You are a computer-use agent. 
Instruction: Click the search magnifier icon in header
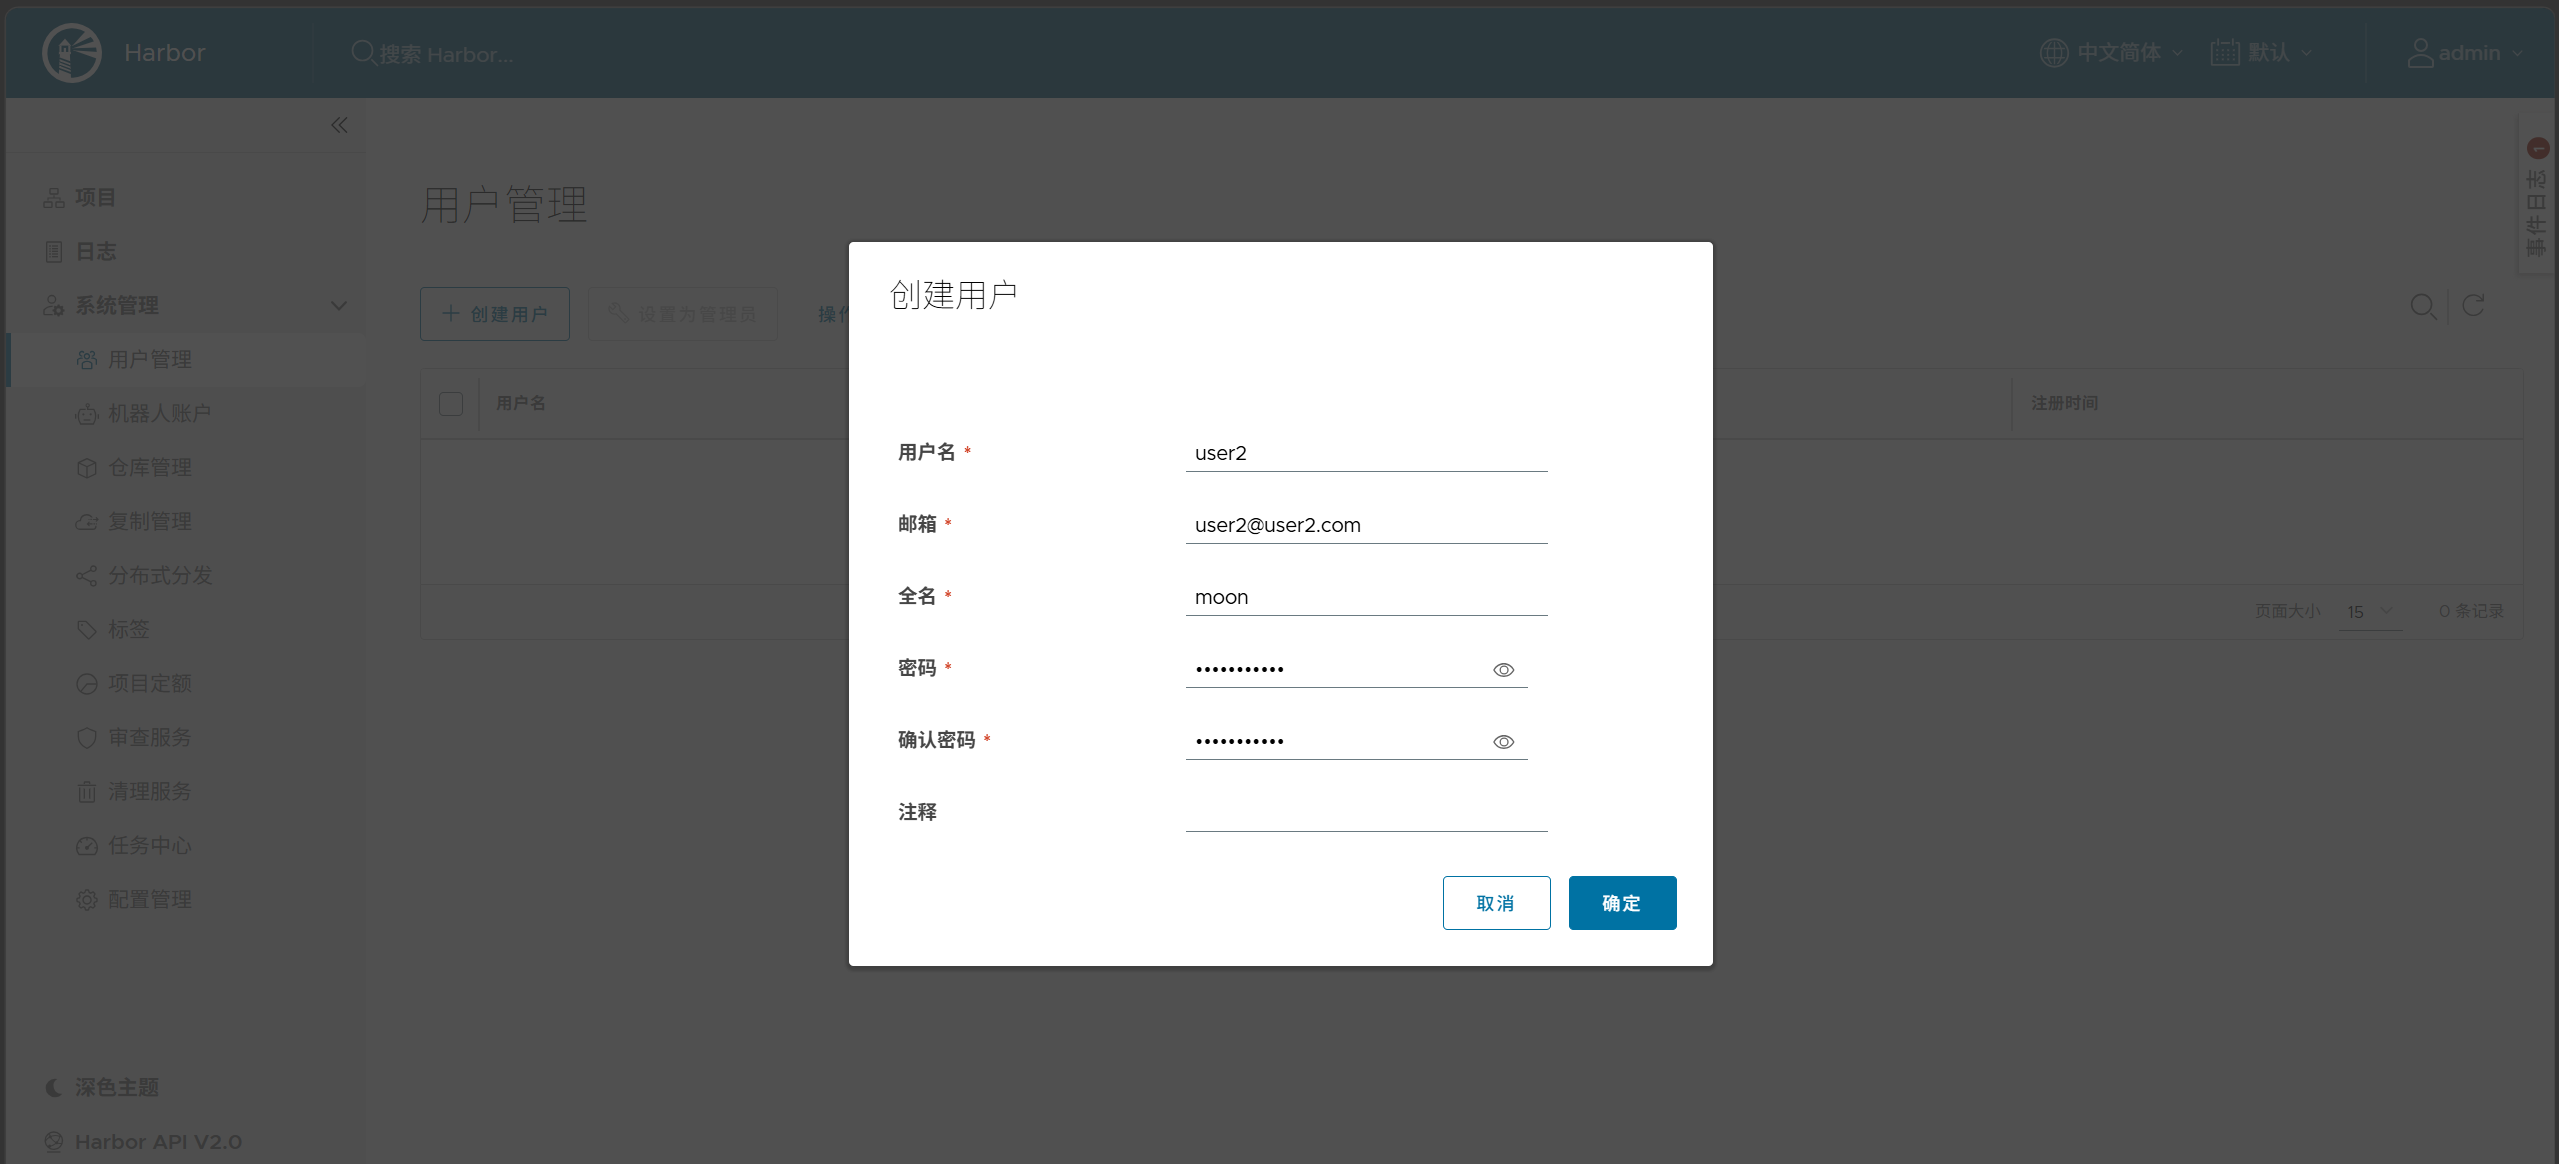363,52
